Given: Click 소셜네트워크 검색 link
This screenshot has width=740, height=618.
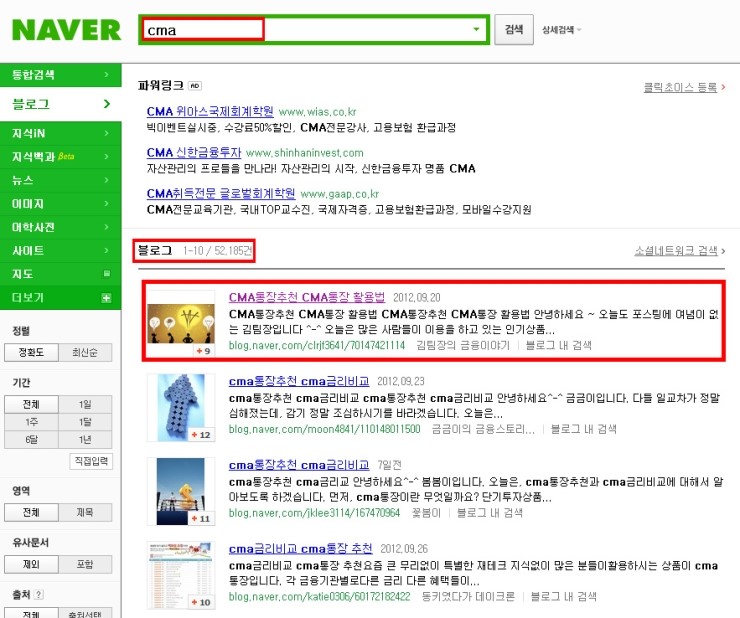Looking at the screenshot, I should pyautogui.click(x=676, y=251).
